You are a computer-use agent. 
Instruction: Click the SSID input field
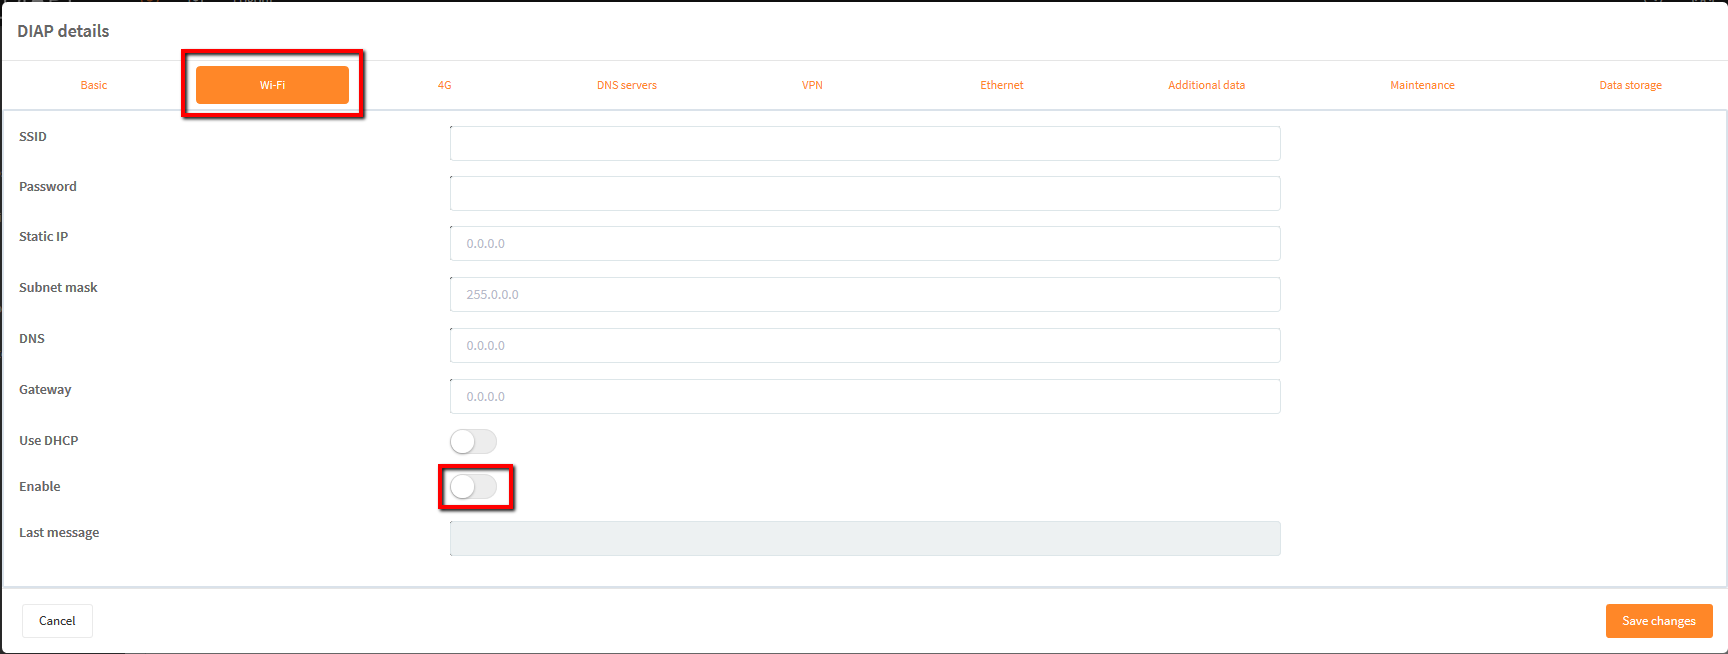coord(865,143)
